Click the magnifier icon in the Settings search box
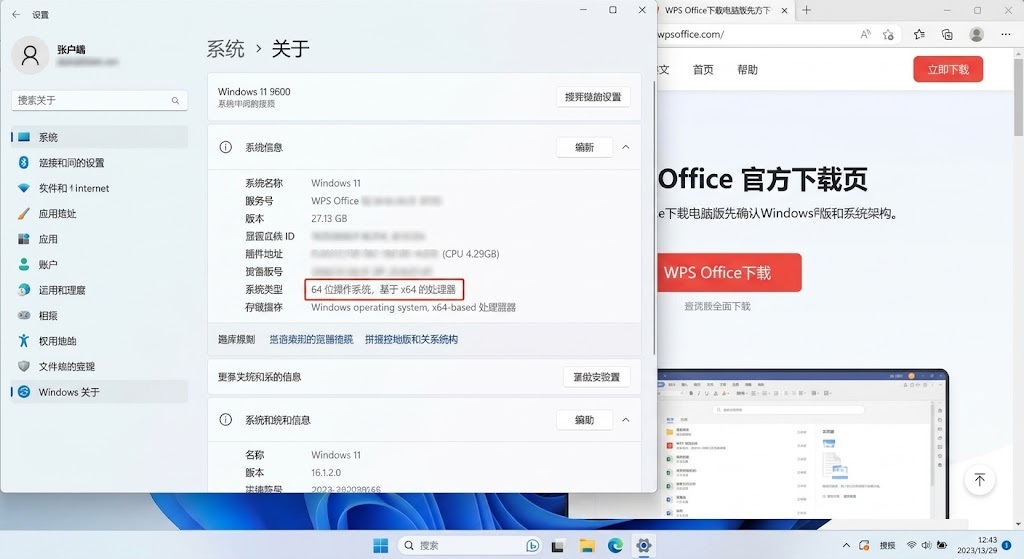 pos(175,101)
